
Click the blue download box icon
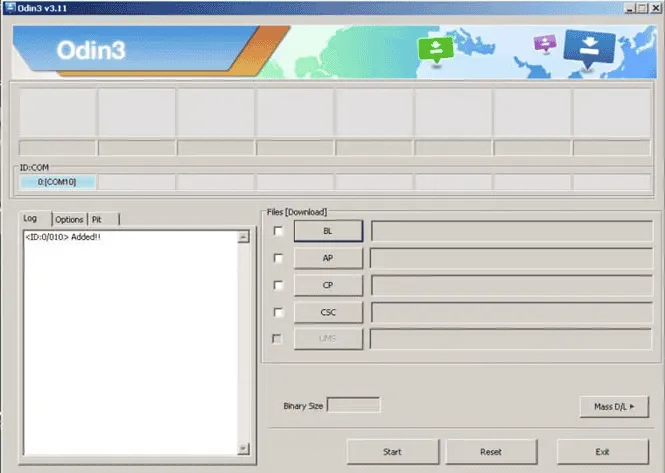tap(589, 47)
